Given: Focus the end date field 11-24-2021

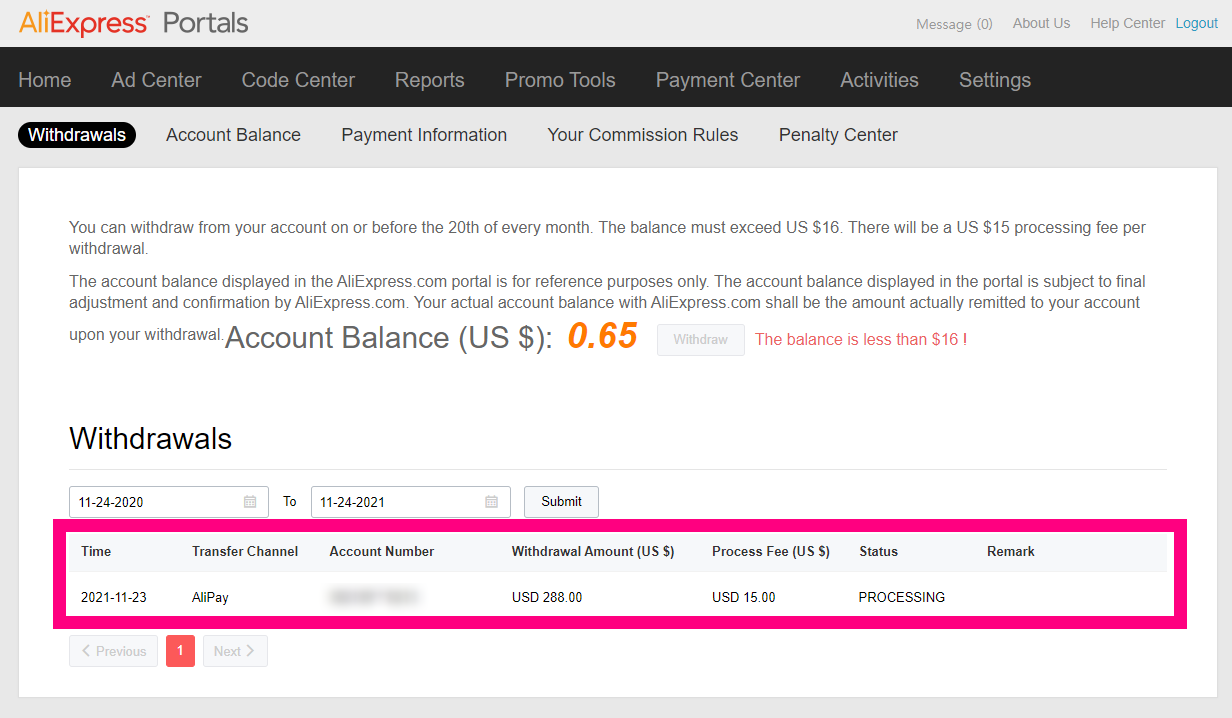Looking at the screenshot, I should click(411, 502).
